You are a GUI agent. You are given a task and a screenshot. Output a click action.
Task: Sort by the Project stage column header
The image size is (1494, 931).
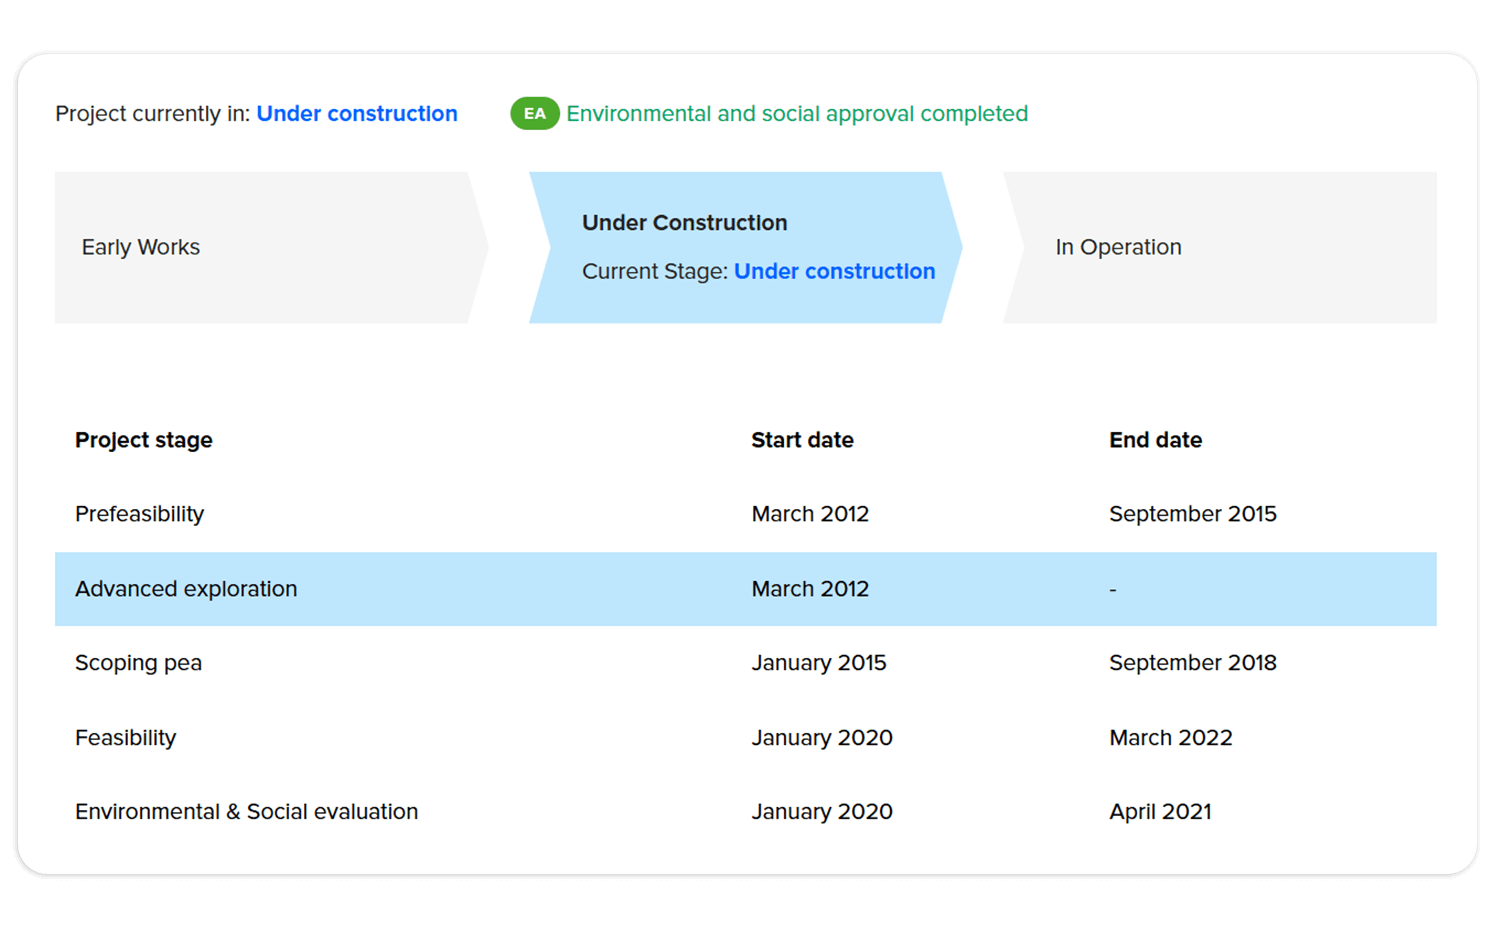point(143,439)
